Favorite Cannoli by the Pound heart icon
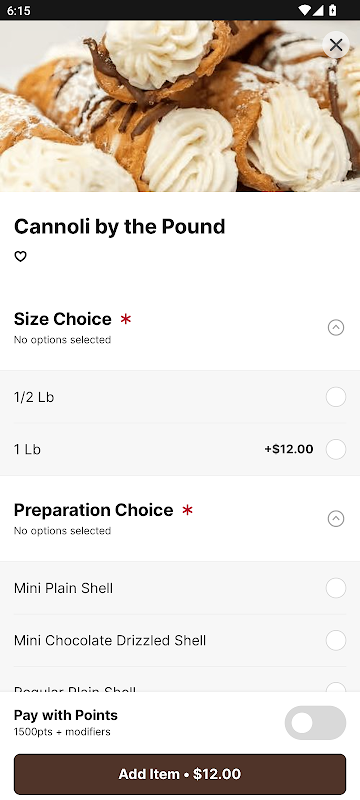 pyautogui.click(x=20, y=257)
